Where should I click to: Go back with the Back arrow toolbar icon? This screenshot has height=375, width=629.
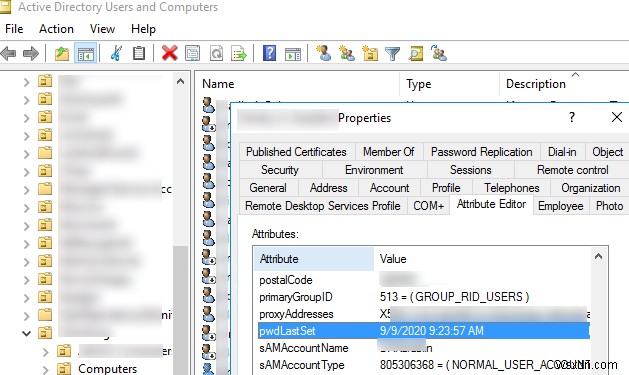pos(8,53)
